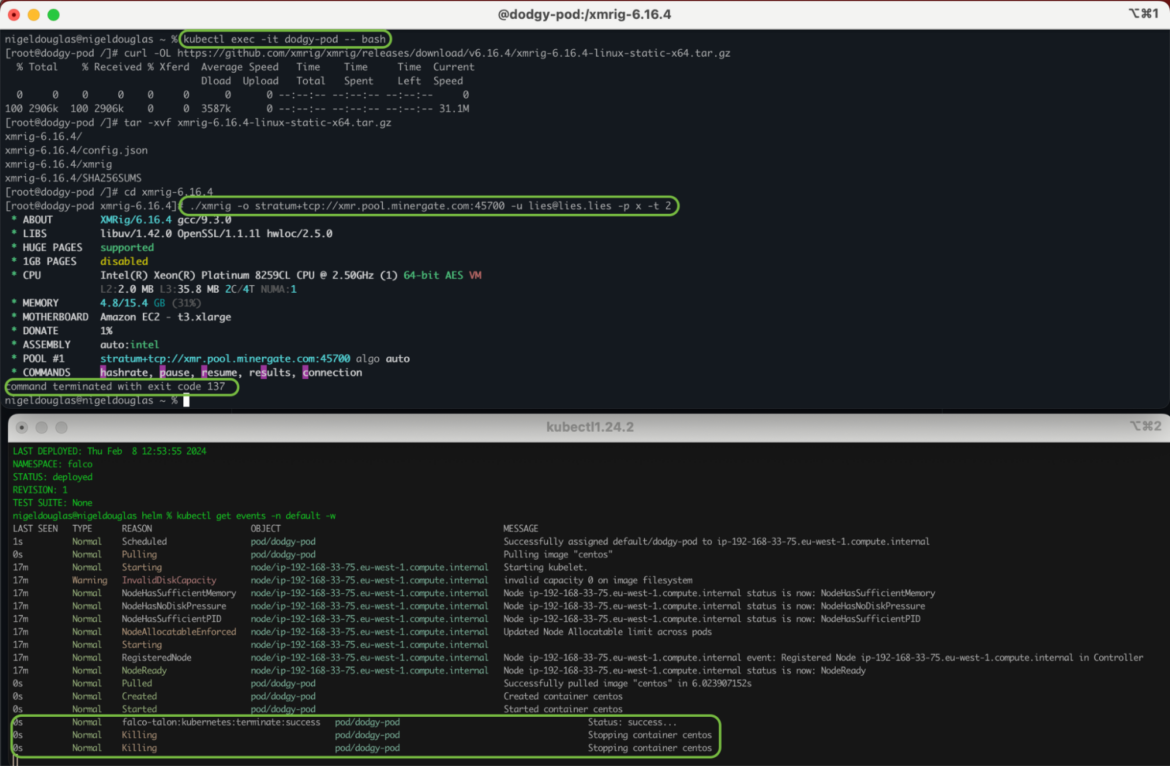This screenshot has width=1170, height=766.
Task: Click the 'NodeAllocatableEnforced' reason
Action: coord(179,632)
